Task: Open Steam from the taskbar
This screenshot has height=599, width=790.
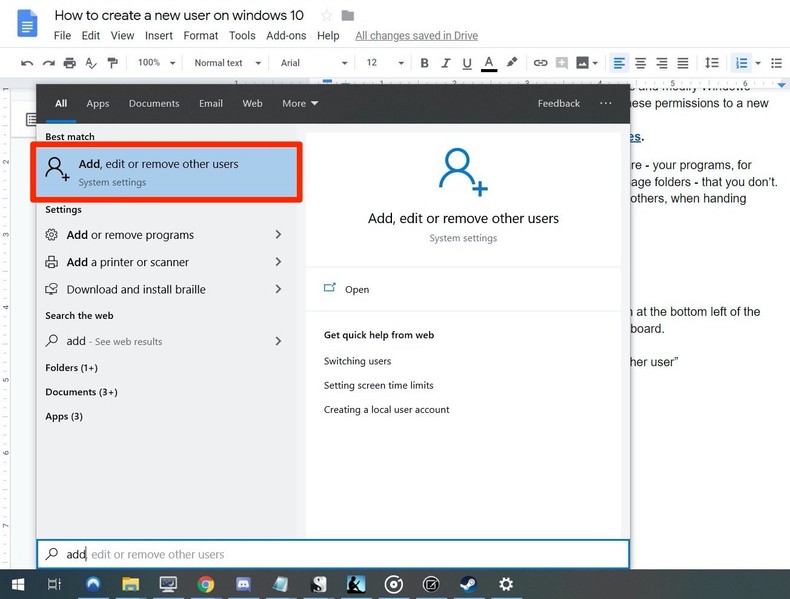Action: [x=468, y=584]
